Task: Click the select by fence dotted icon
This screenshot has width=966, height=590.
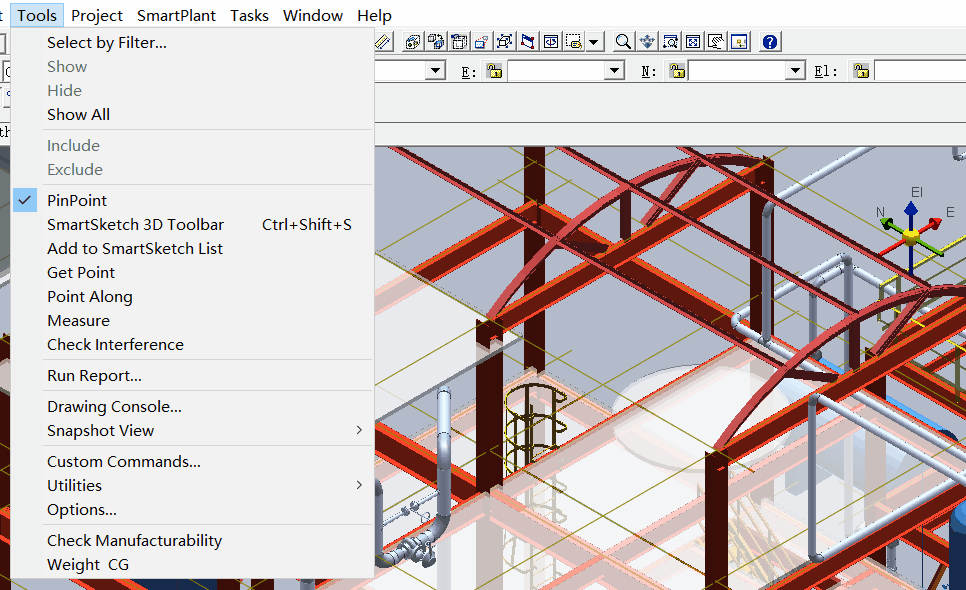Action: coord(574,42)
